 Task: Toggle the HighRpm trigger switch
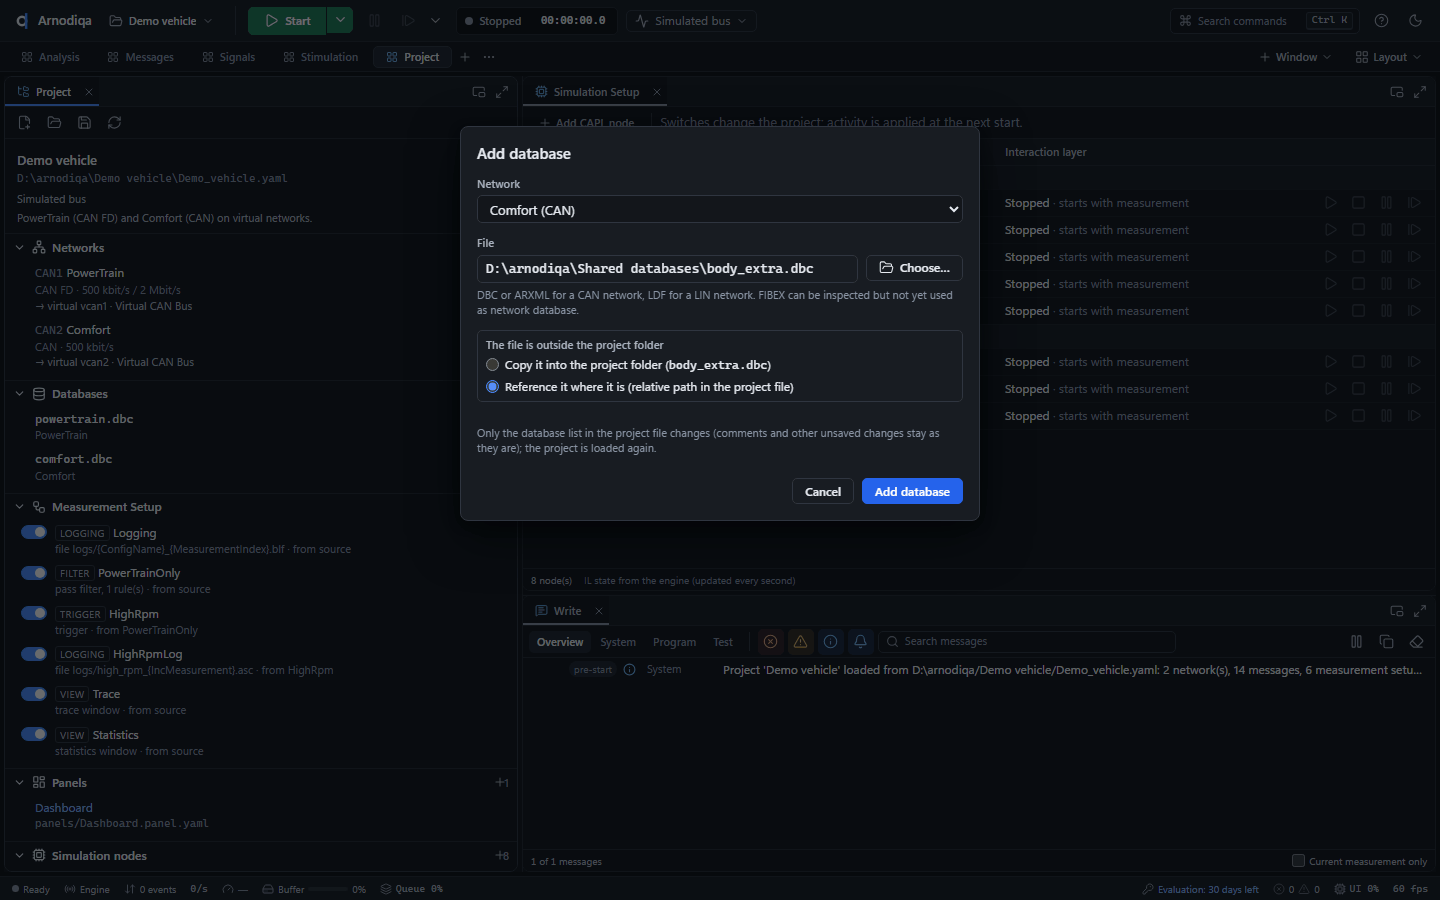tap(34, 613)
